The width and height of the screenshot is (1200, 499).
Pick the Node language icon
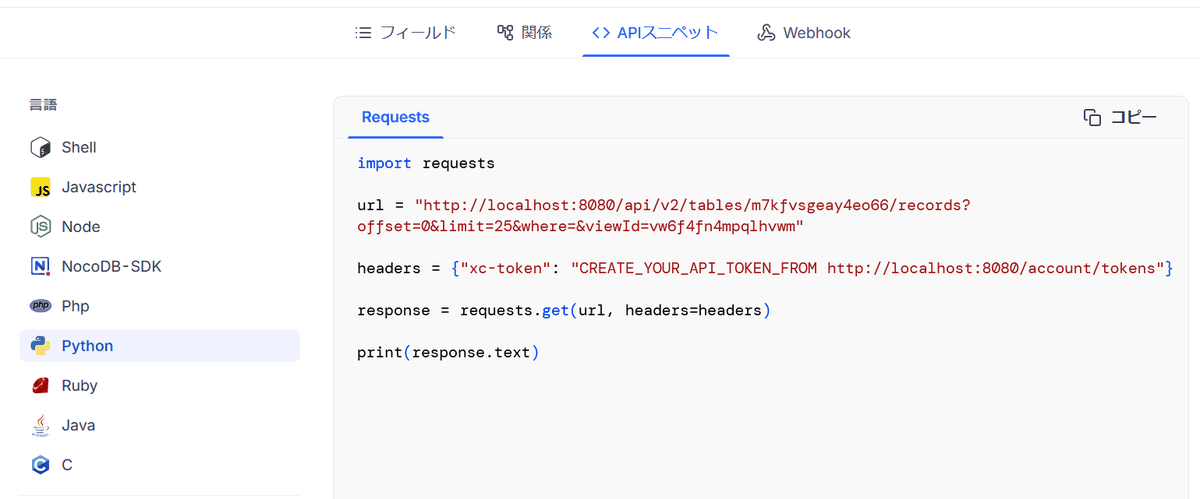pos(41,227)
